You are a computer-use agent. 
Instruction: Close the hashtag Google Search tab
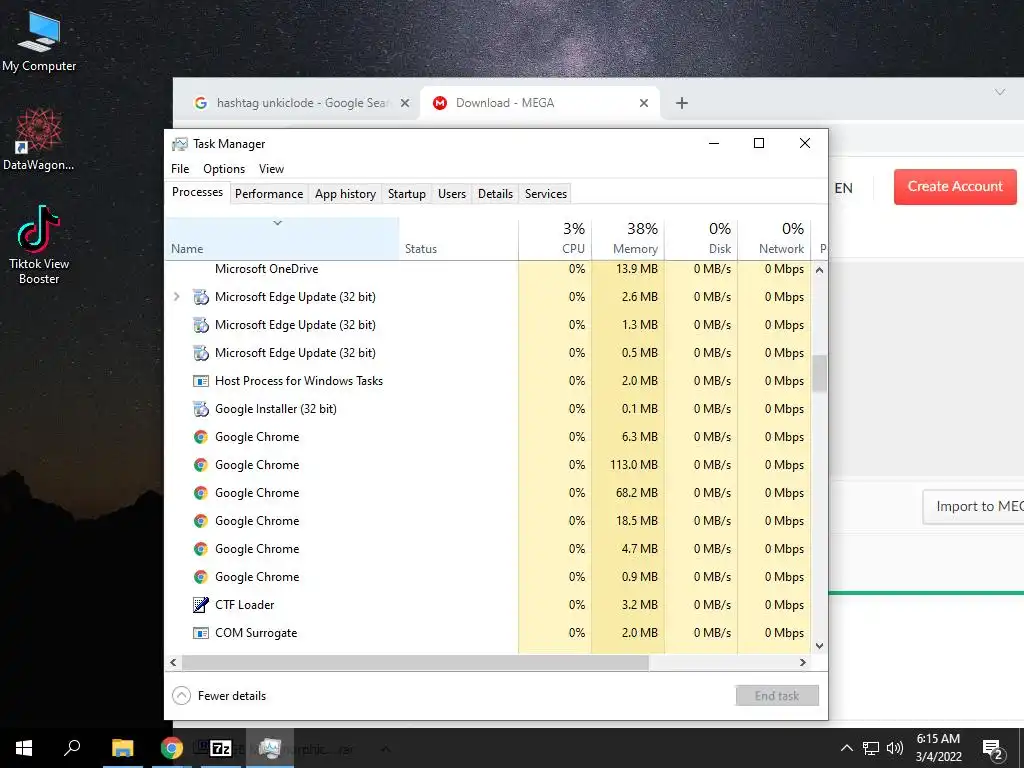click(405, 103)
